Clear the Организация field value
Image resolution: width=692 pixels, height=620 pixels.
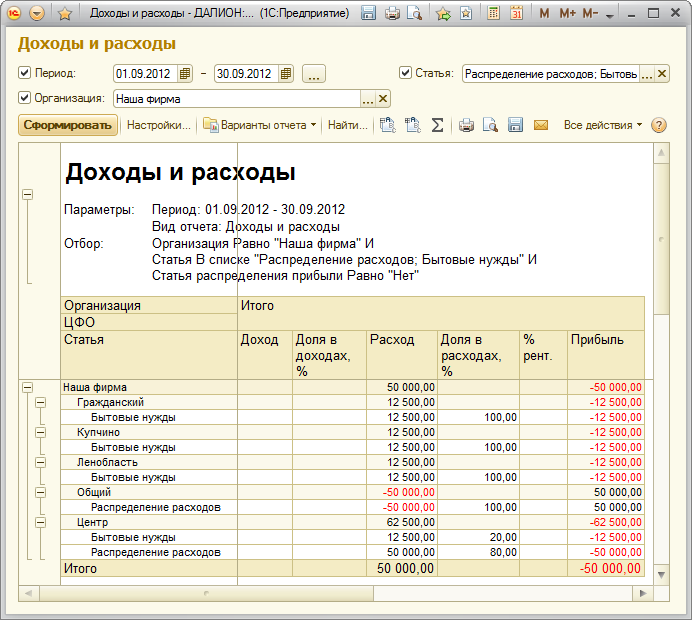pos(383,99)
